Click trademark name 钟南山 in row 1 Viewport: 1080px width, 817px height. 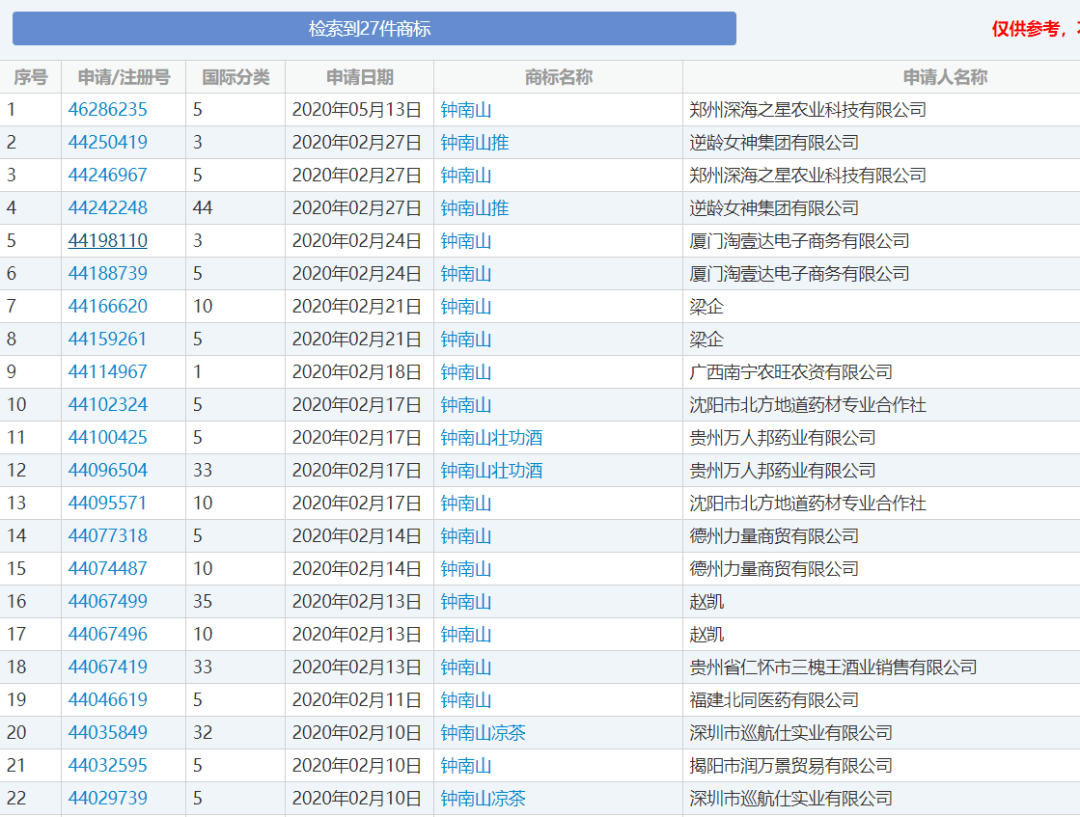pyautogui.click(x=466, y=110)
